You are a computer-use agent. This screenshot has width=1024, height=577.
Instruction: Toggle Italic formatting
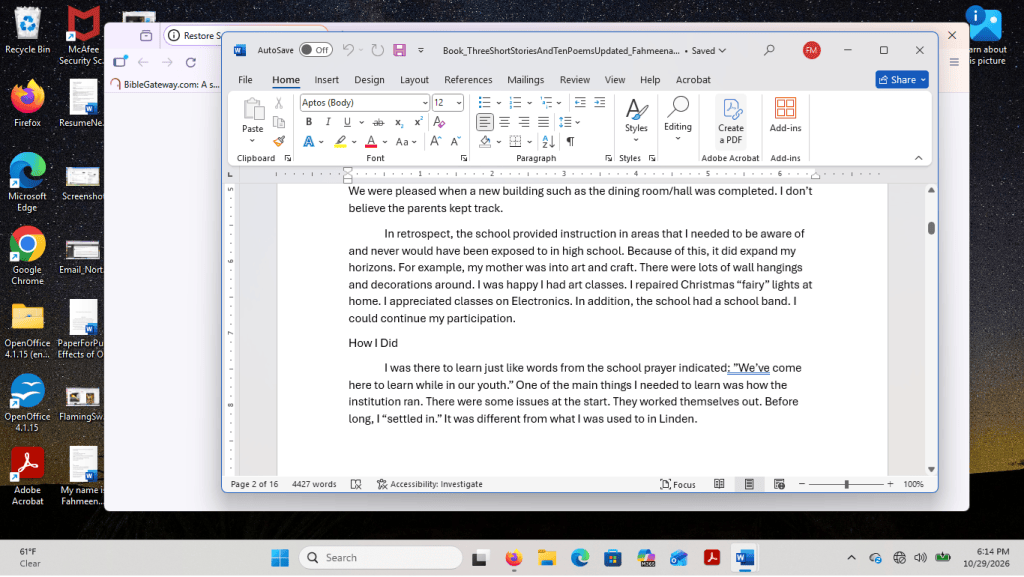[x=328, y=122]
